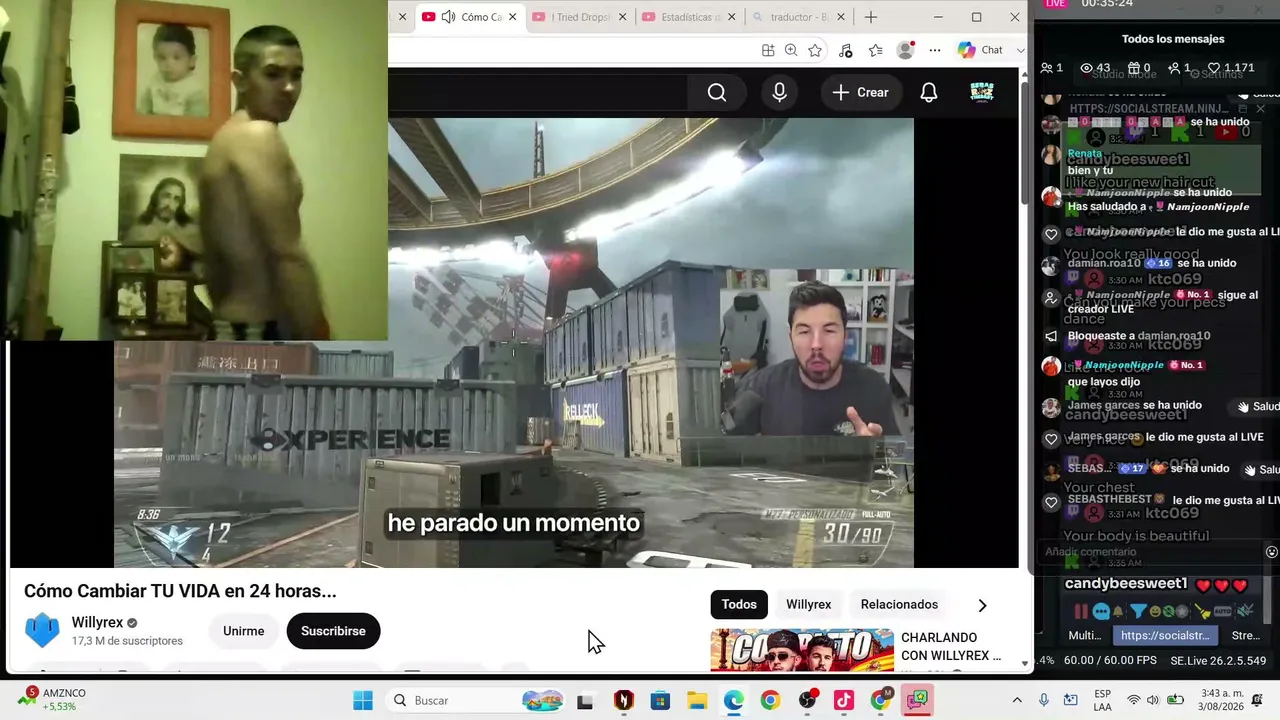Viewport: 1280px width, 720px height.
Task: Expand more filter chips with right arrow
Action: [982, 605]
